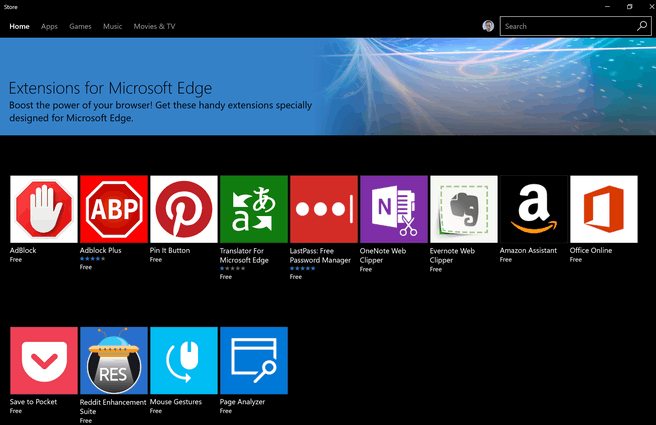Select the Page Analyzer icon
The height and width of the screenshot is (425, 656).
(x=254, y=361)
